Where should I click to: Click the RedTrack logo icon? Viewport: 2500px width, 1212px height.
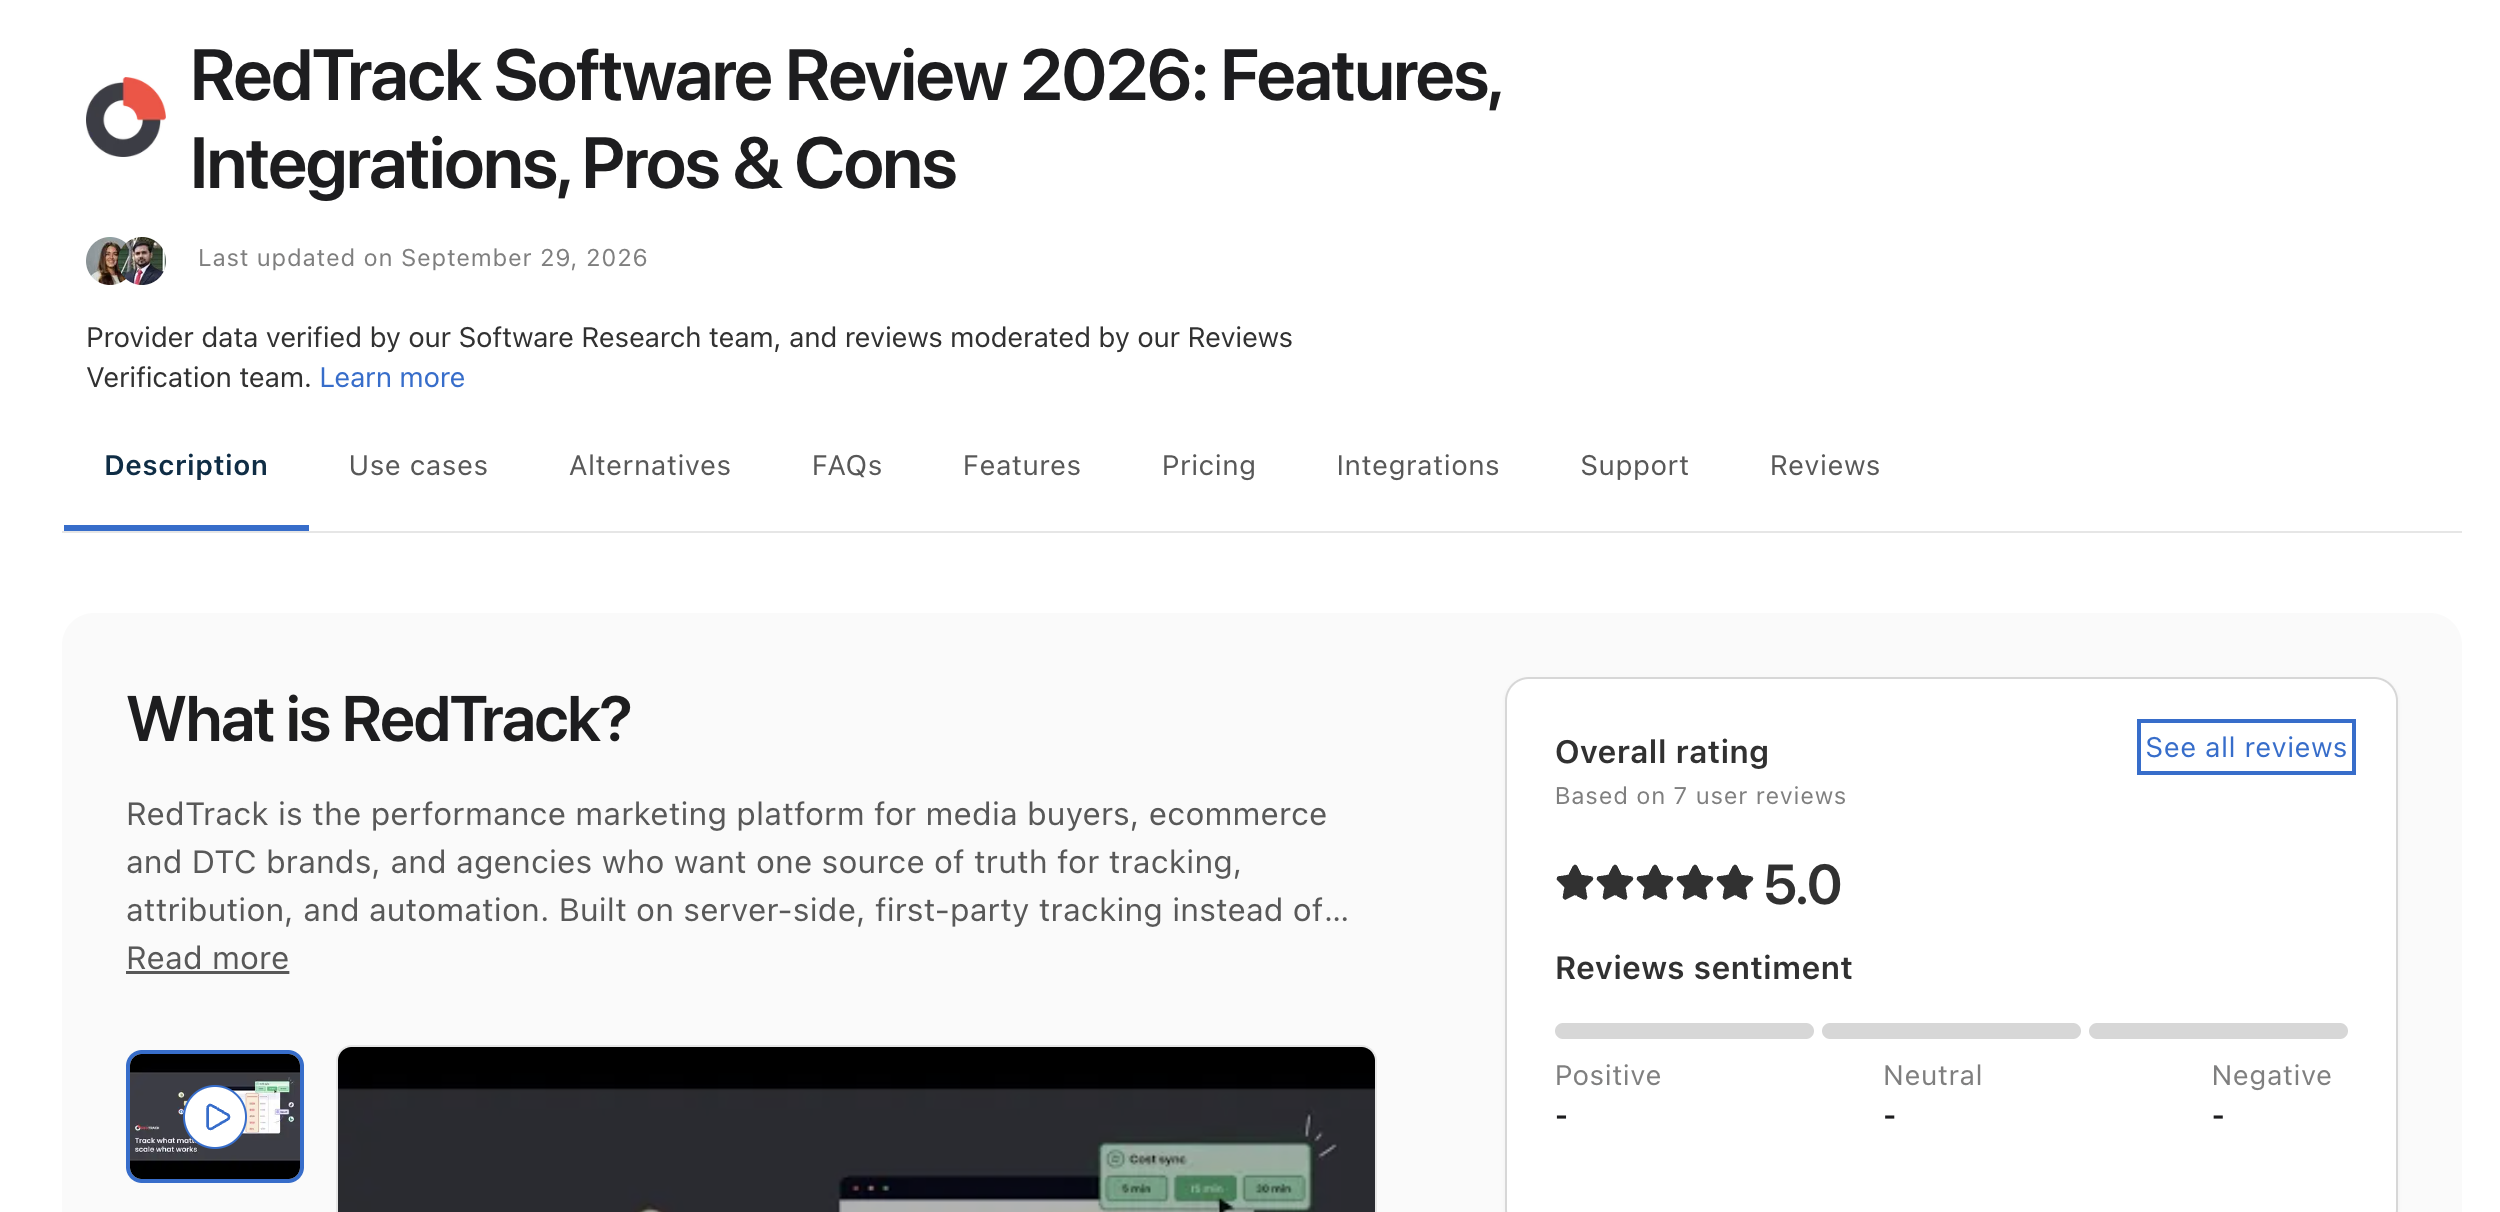click(x=126, y=117)
